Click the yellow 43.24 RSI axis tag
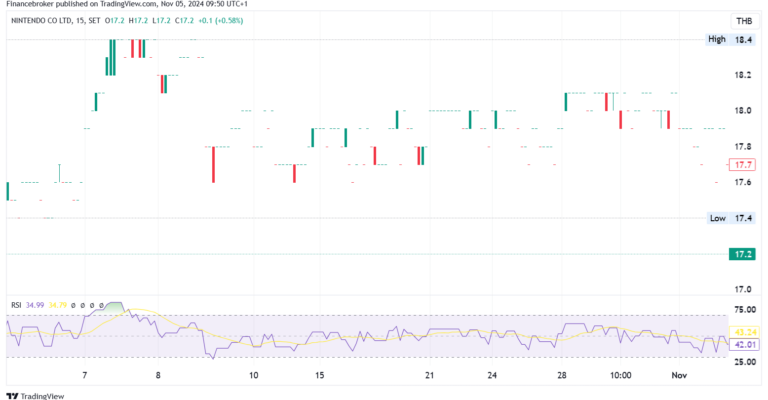The width and height of the screenshot is (768, 400). pyautogui.click(x=744, y=332)
